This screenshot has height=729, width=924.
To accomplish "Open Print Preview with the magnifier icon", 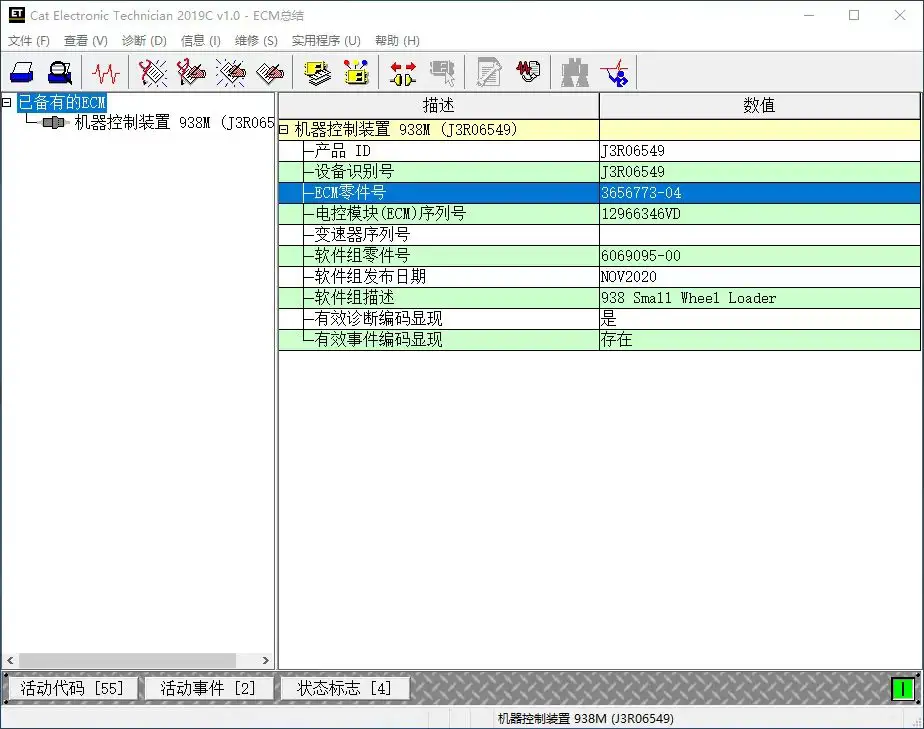I will click(60, 72).
